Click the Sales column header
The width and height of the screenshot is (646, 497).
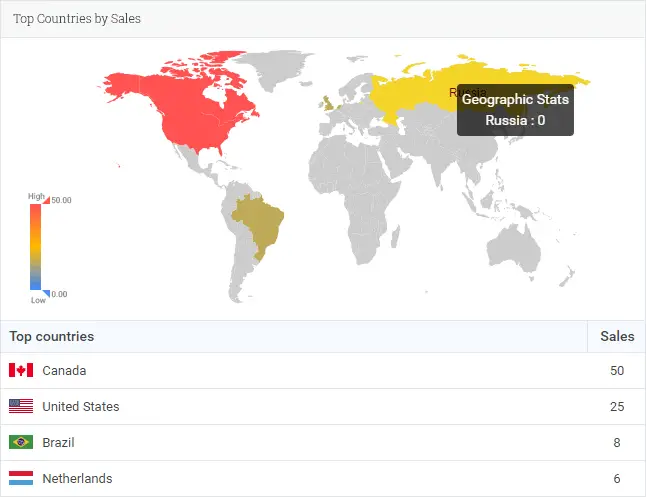tap(617, 336)
